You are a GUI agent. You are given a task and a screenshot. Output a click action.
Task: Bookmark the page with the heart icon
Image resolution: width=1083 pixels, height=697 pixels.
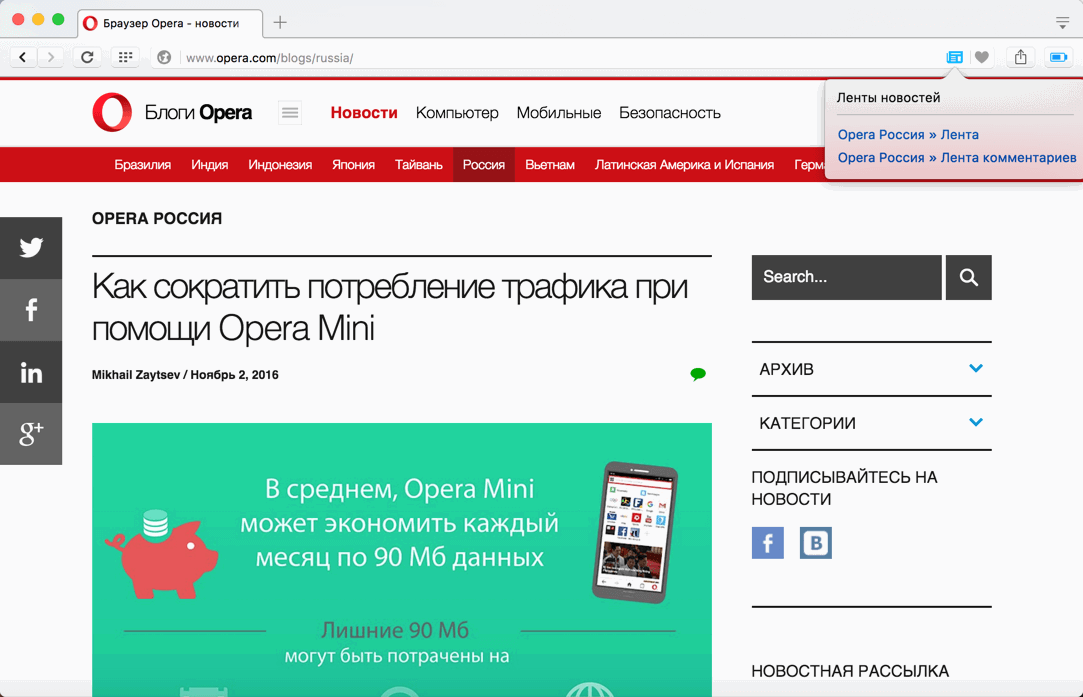point(981,57)
